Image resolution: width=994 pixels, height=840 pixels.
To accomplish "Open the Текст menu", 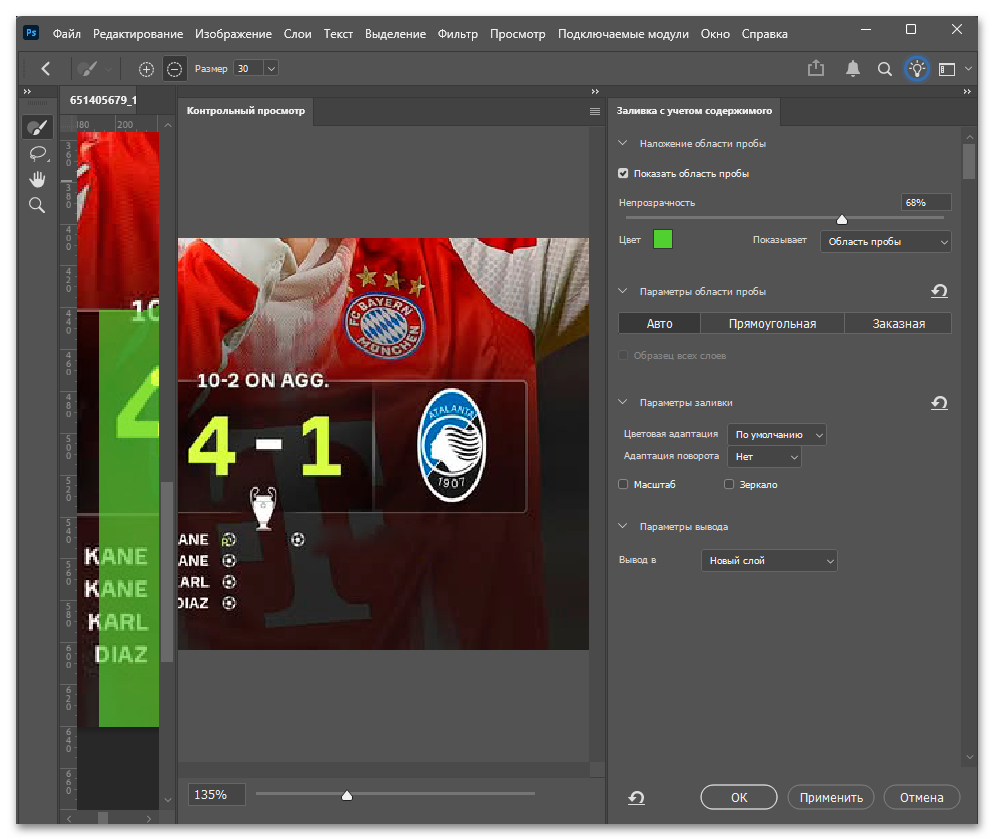I will point(338,34).
